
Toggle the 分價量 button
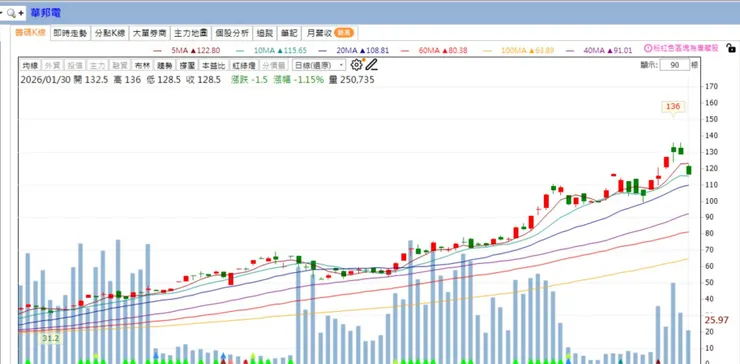(x=274, y=65)
